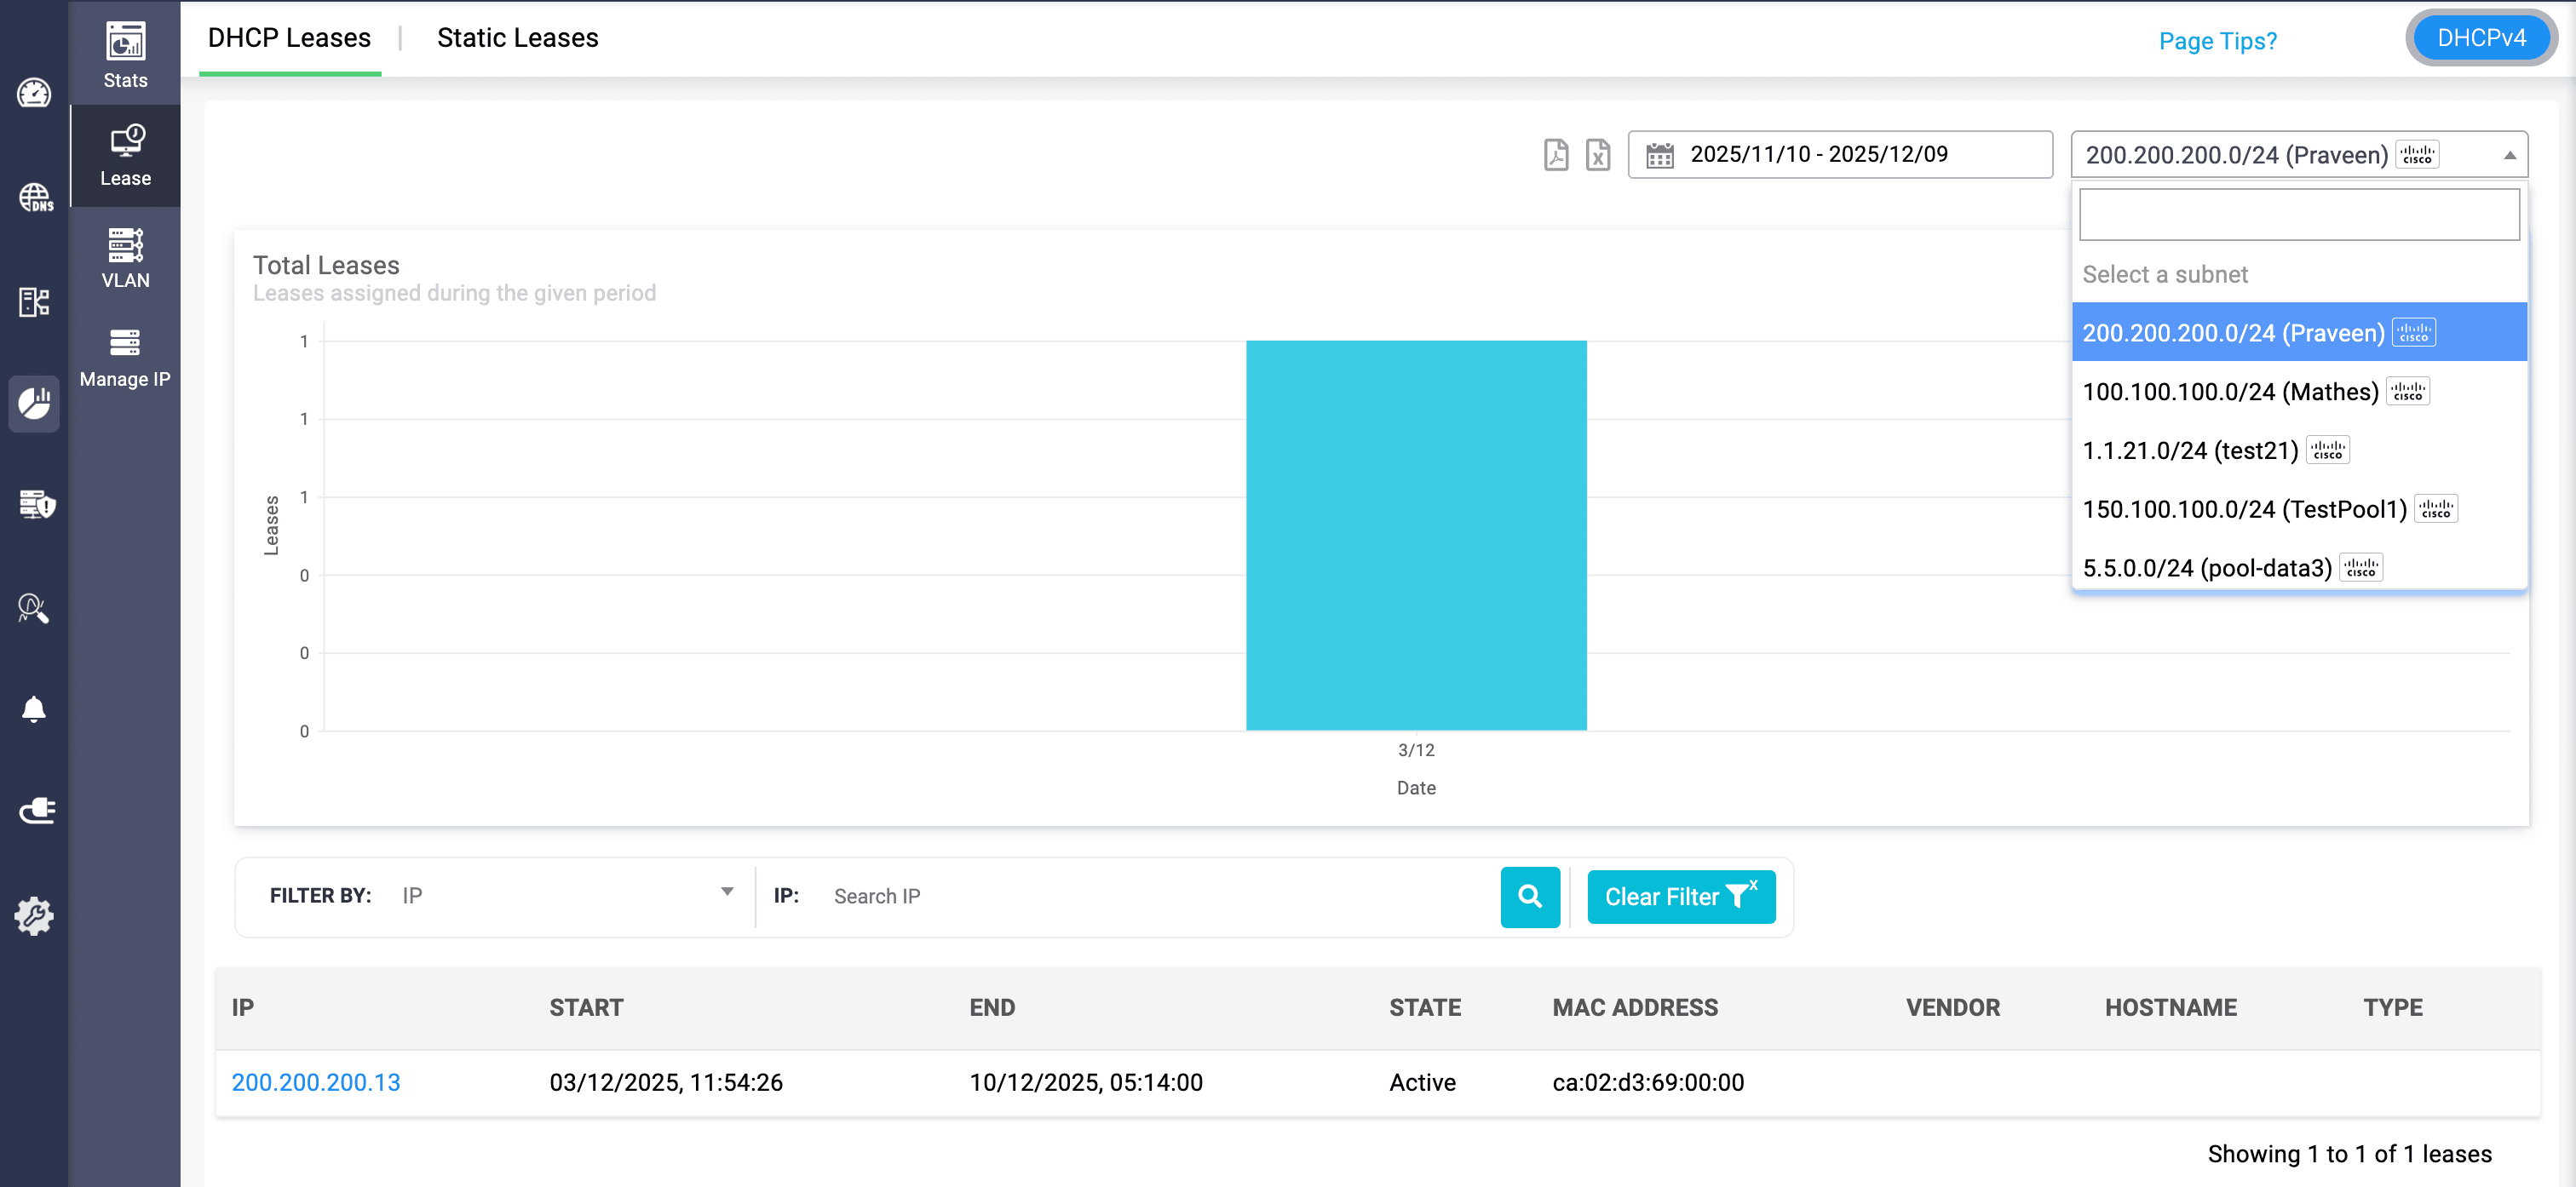Click the search magnifier button
Viewport: 2576px width, 1187px height.
click(1529, 896)
